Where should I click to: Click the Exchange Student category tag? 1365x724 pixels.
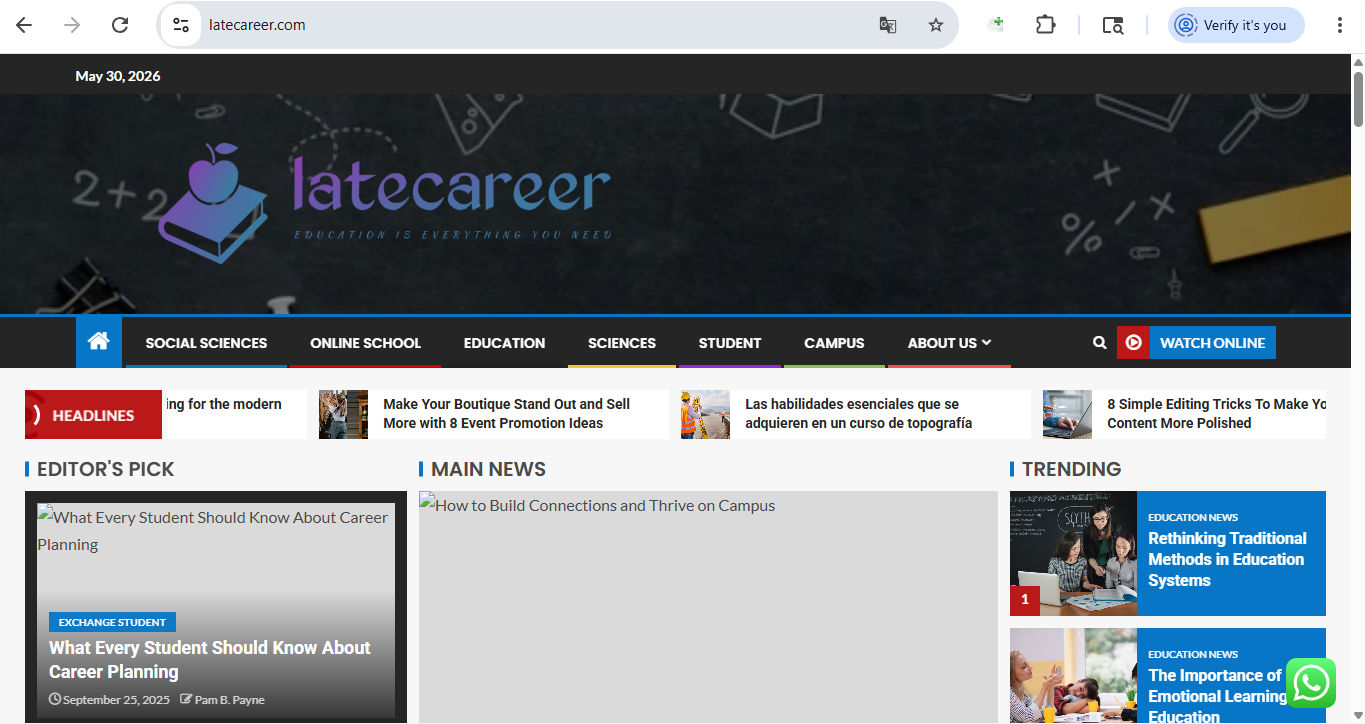[112, 622]
